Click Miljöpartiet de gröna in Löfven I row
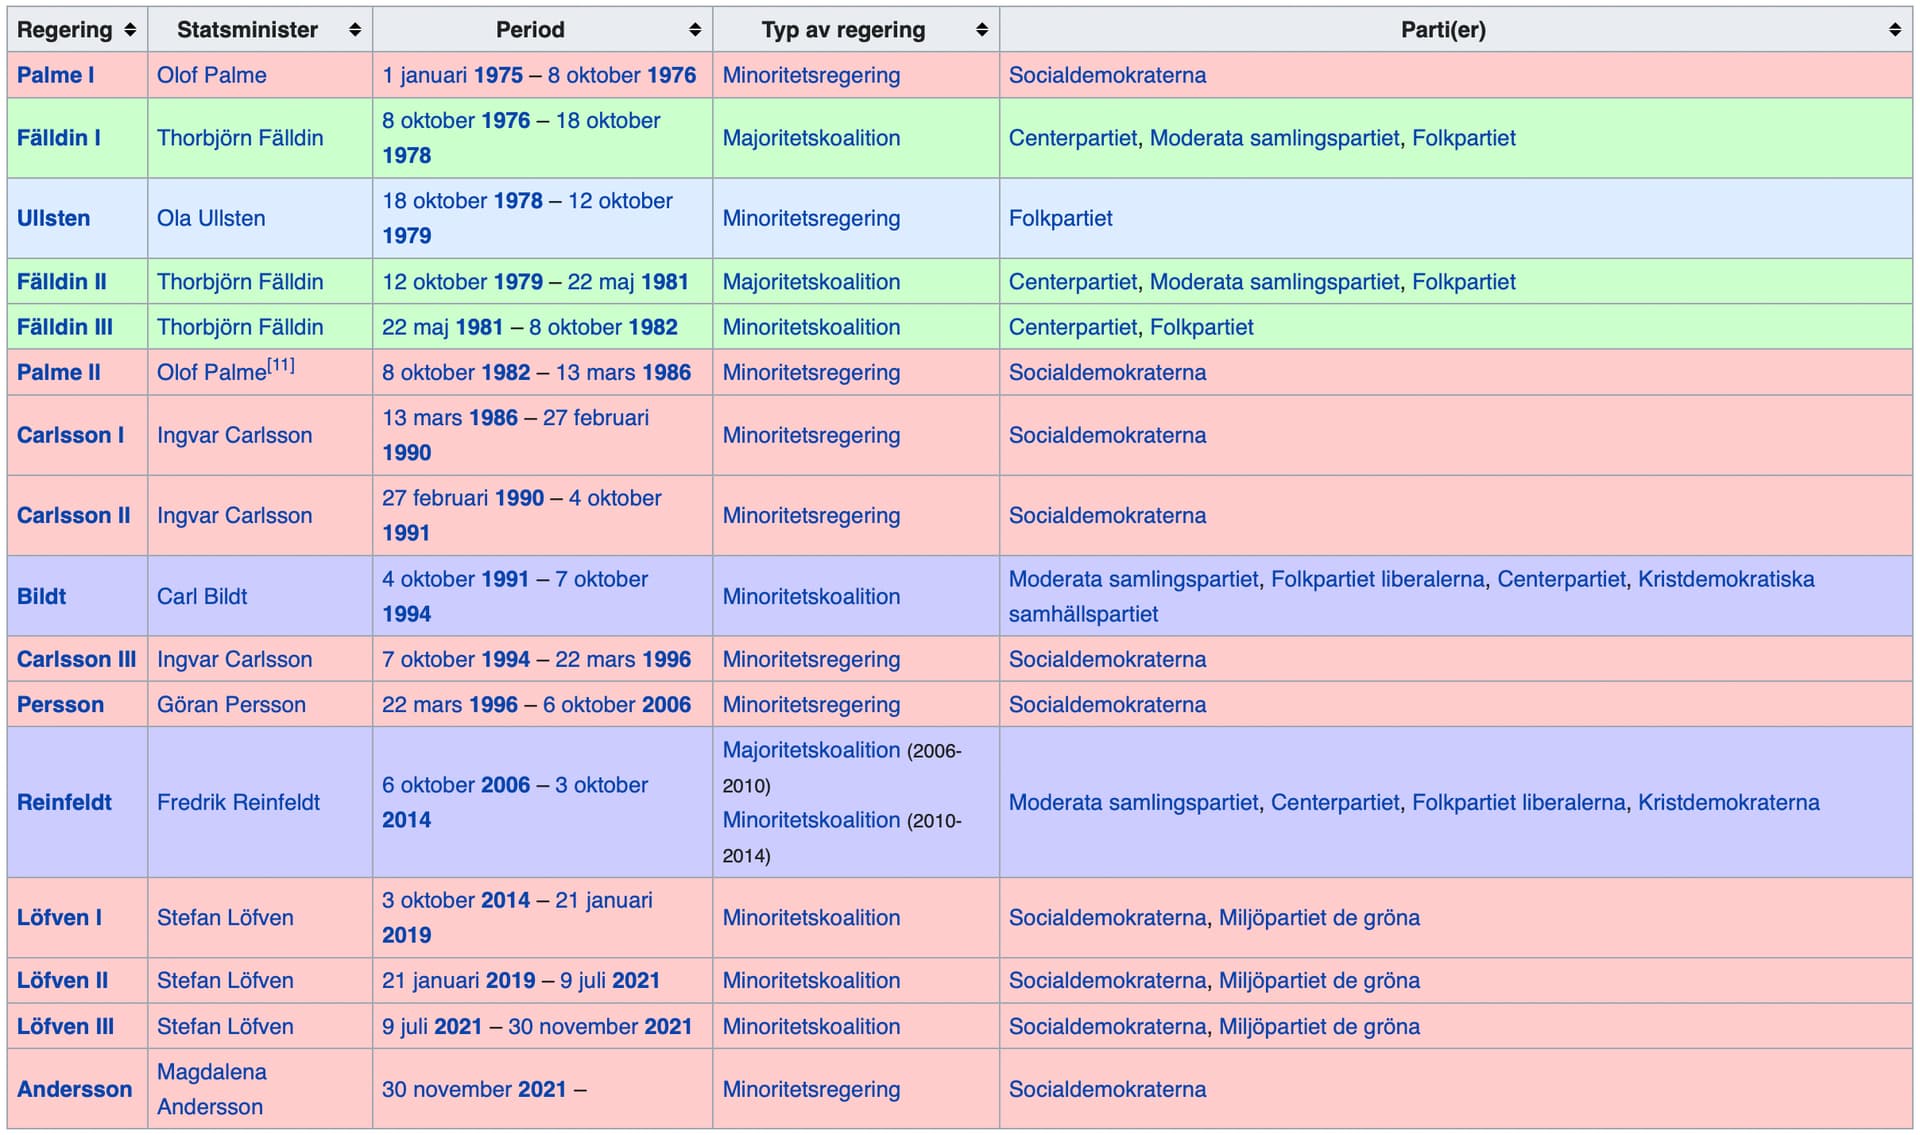Screen dimensions: 1920x1135 1318,917
